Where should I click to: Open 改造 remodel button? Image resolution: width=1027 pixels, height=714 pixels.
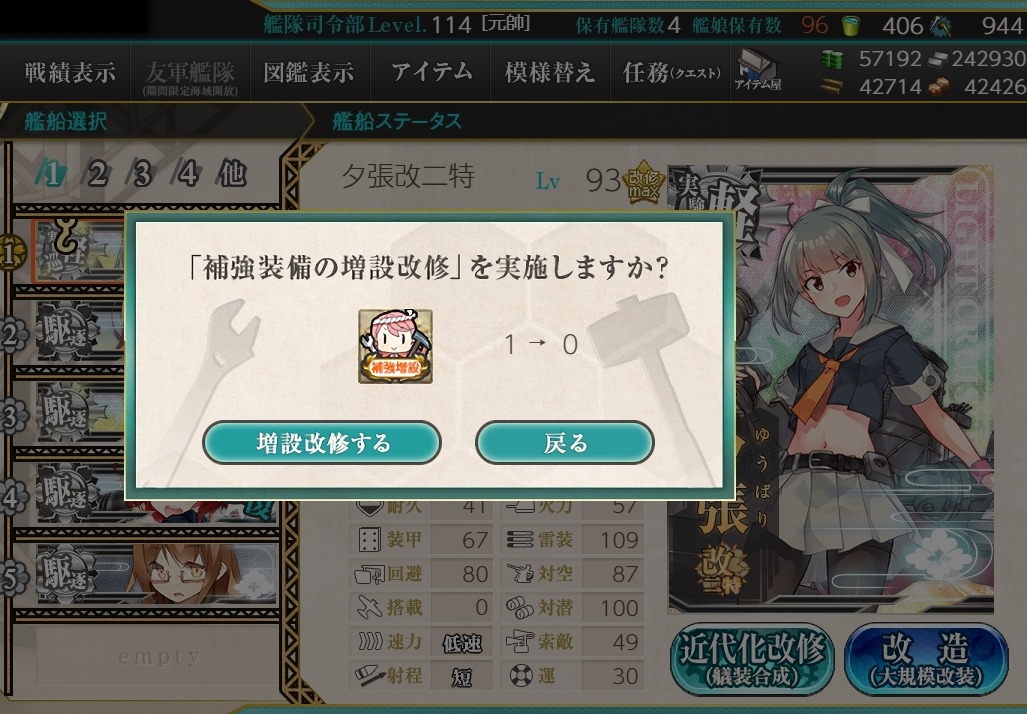(x=925, y=658)
